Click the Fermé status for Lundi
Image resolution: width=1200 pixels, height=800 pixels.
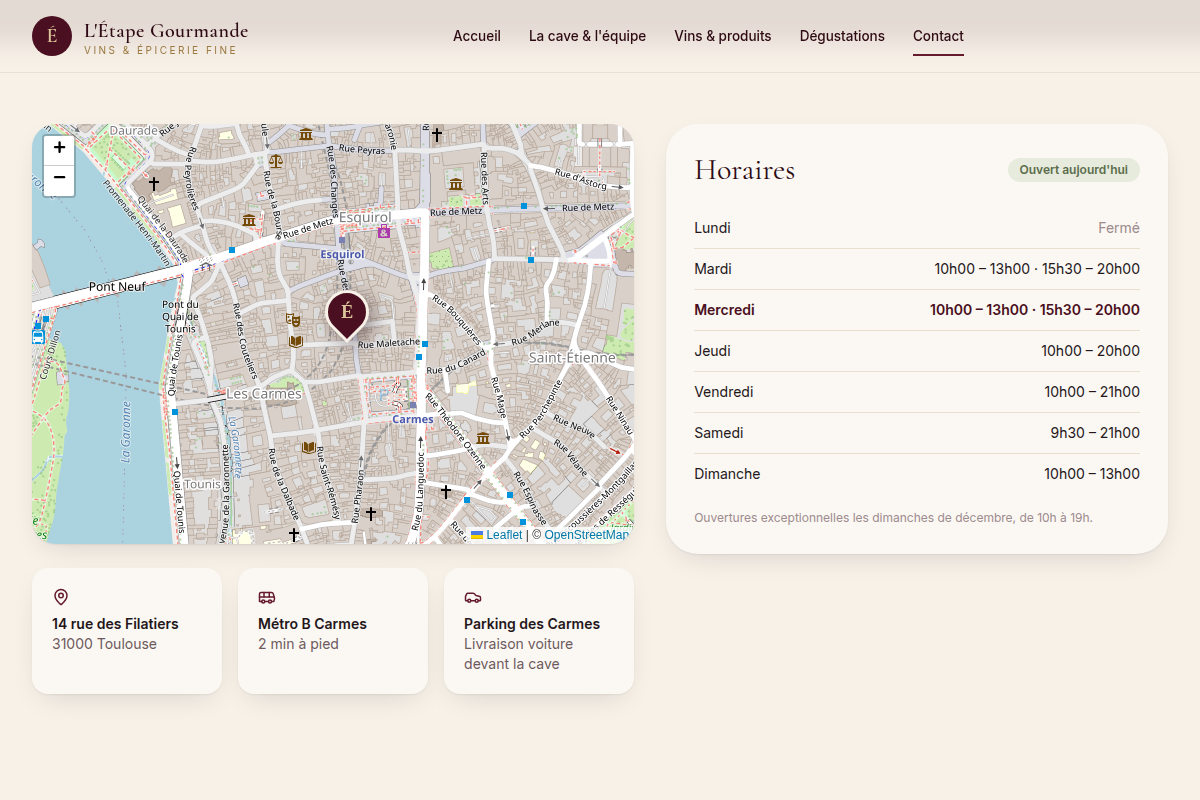(1119, 228)
